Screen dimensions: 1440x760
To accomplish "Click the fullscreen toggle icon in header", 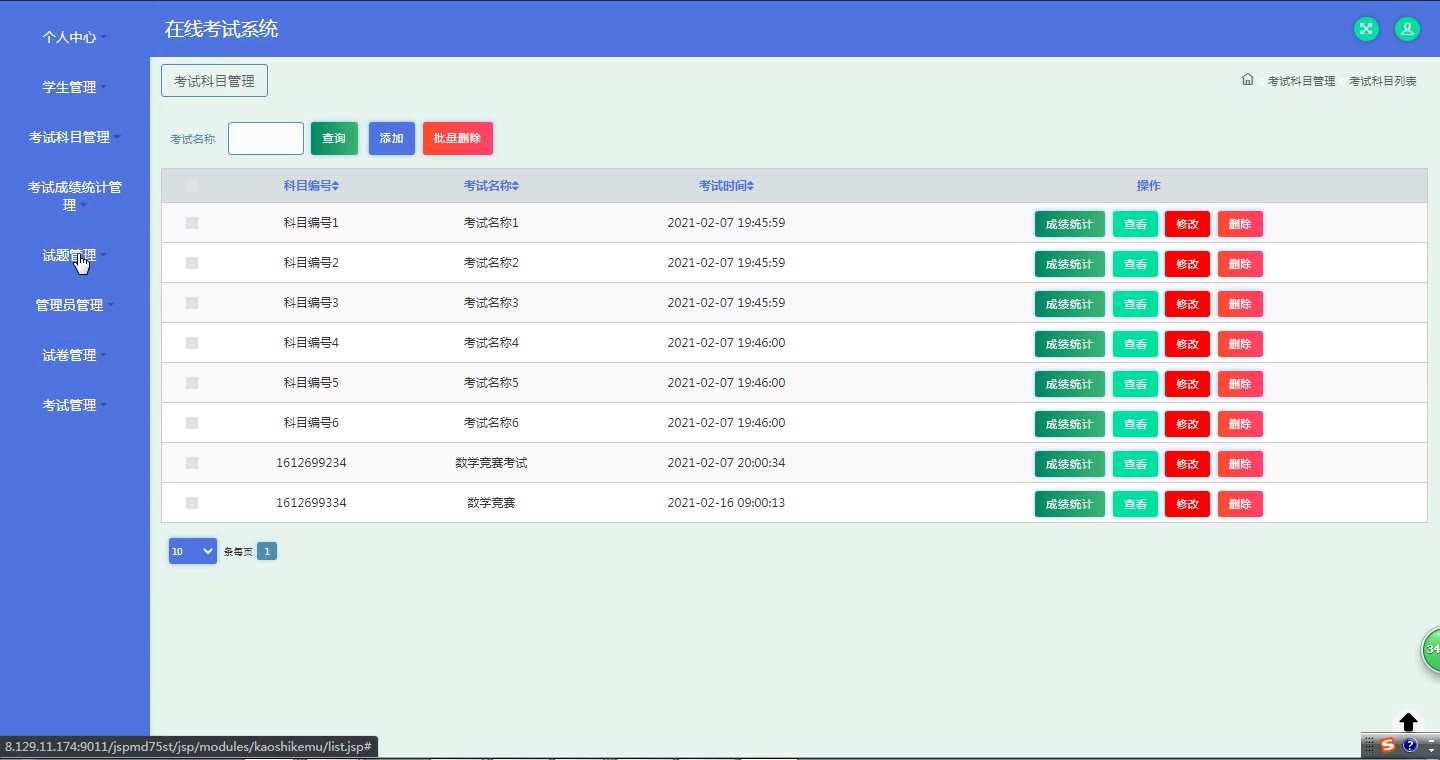I will point(1366,29).
